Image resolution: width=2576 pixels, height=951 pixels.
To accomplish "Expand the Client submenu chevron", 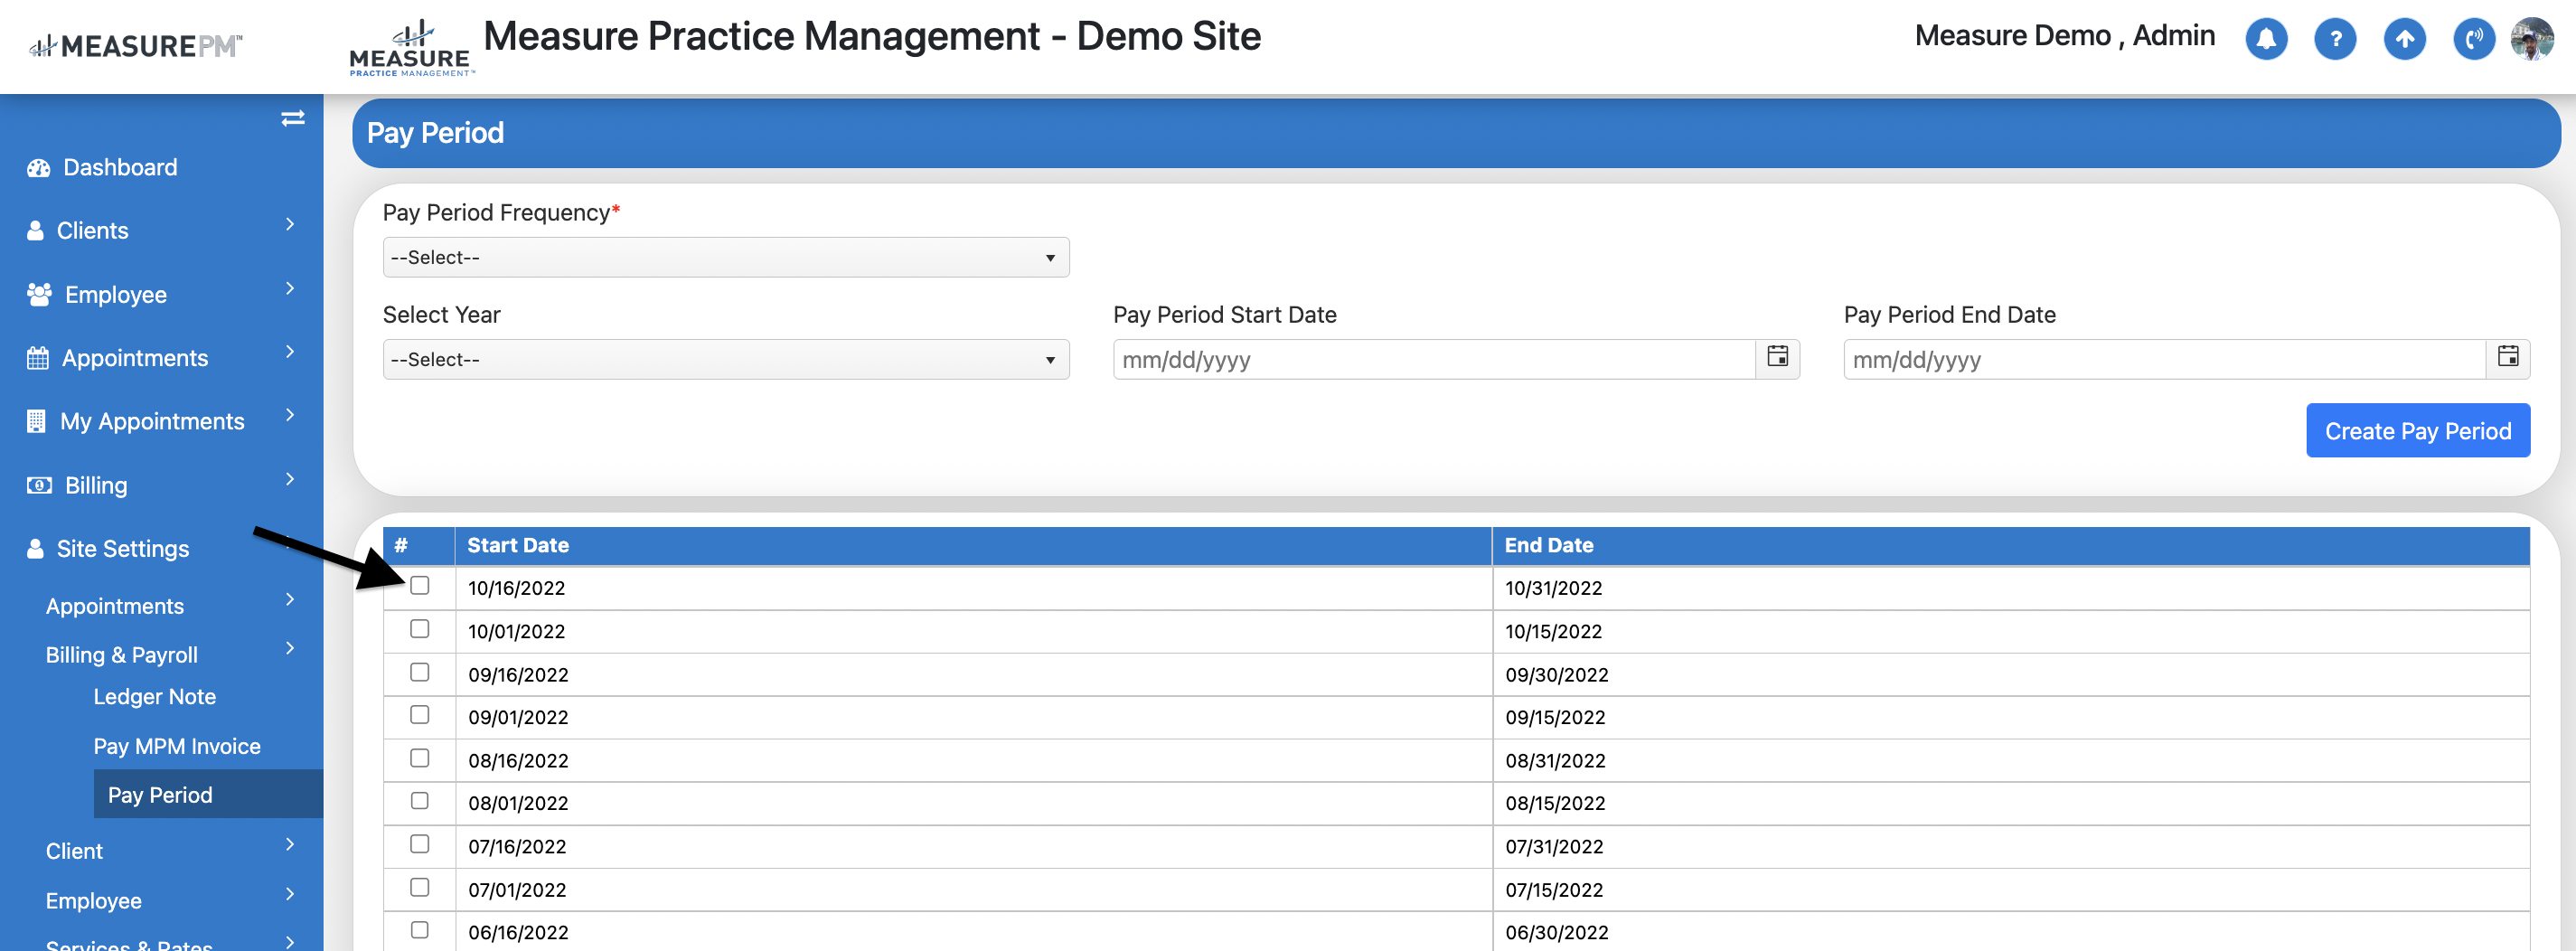I will [290, 844].
